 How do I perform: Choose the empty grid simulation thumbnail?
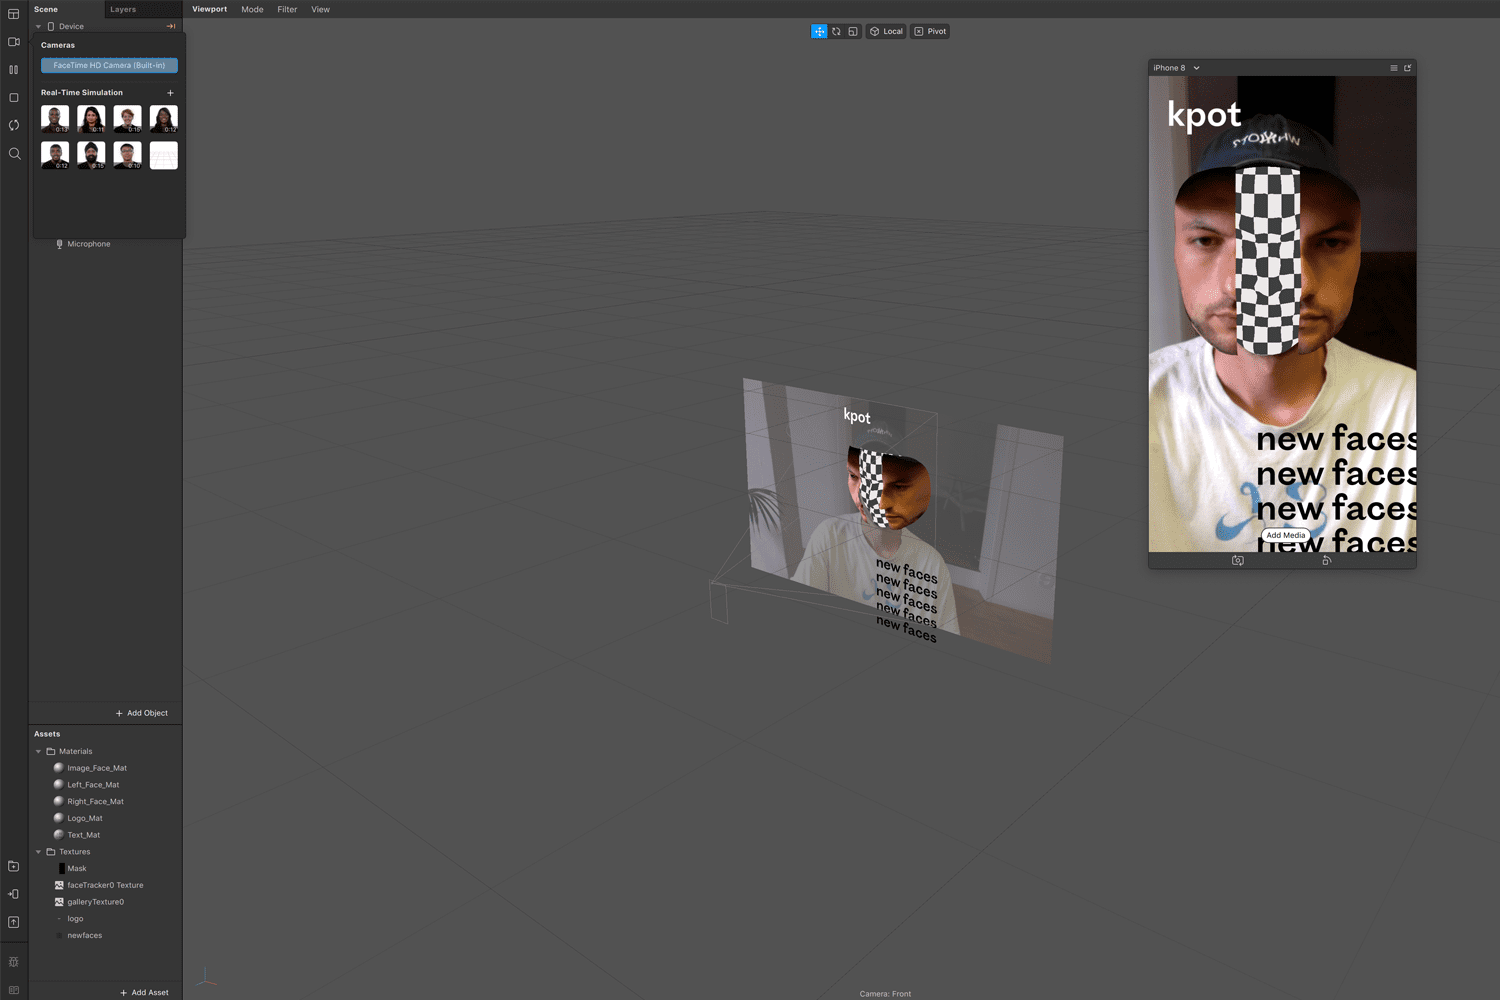(164, 155)
